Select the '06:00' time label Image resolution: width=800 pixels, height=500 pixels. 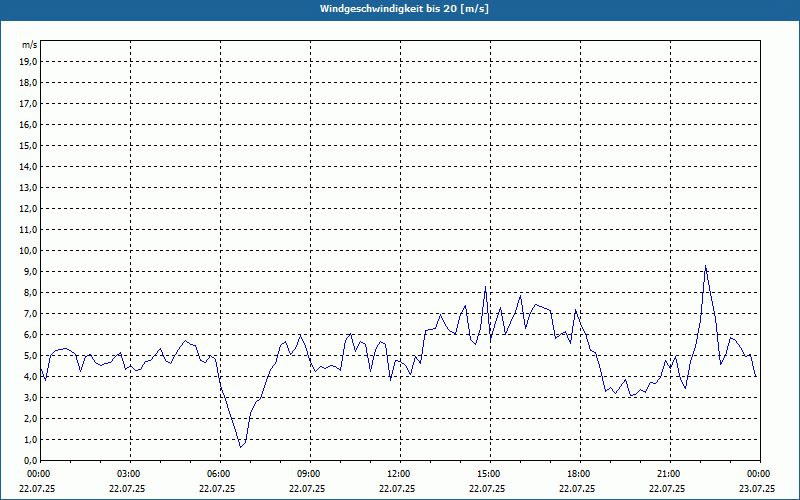(x=220, y=474)
